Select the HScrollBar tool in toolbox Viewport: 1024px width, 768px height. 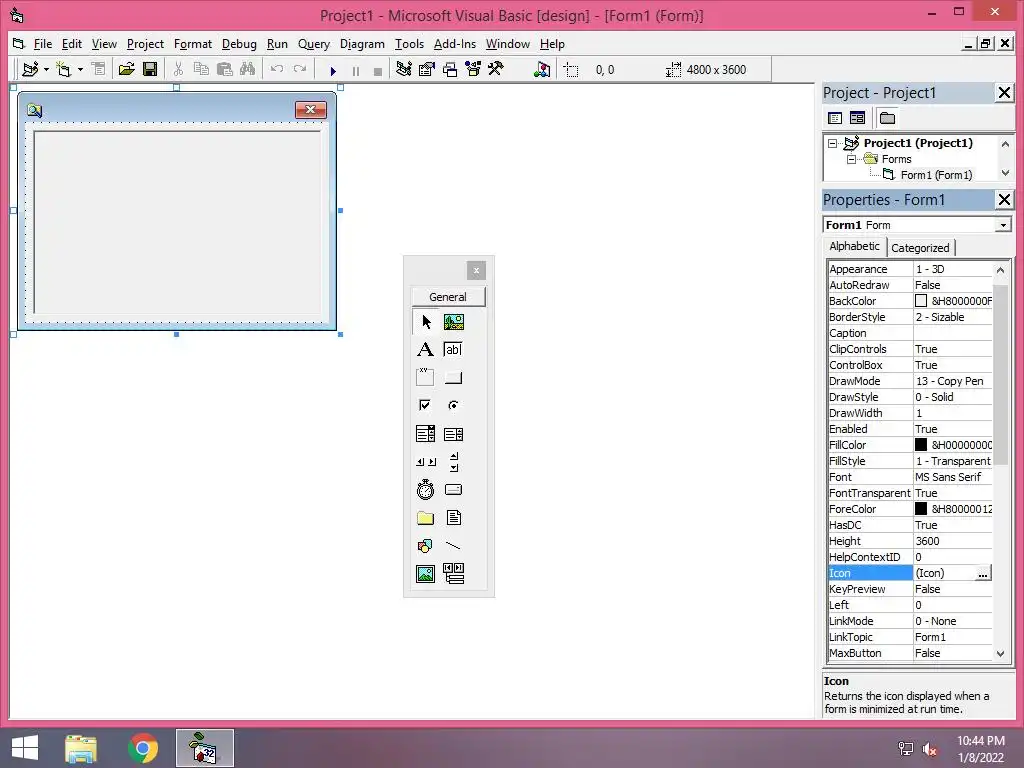(x=425, y=462)
